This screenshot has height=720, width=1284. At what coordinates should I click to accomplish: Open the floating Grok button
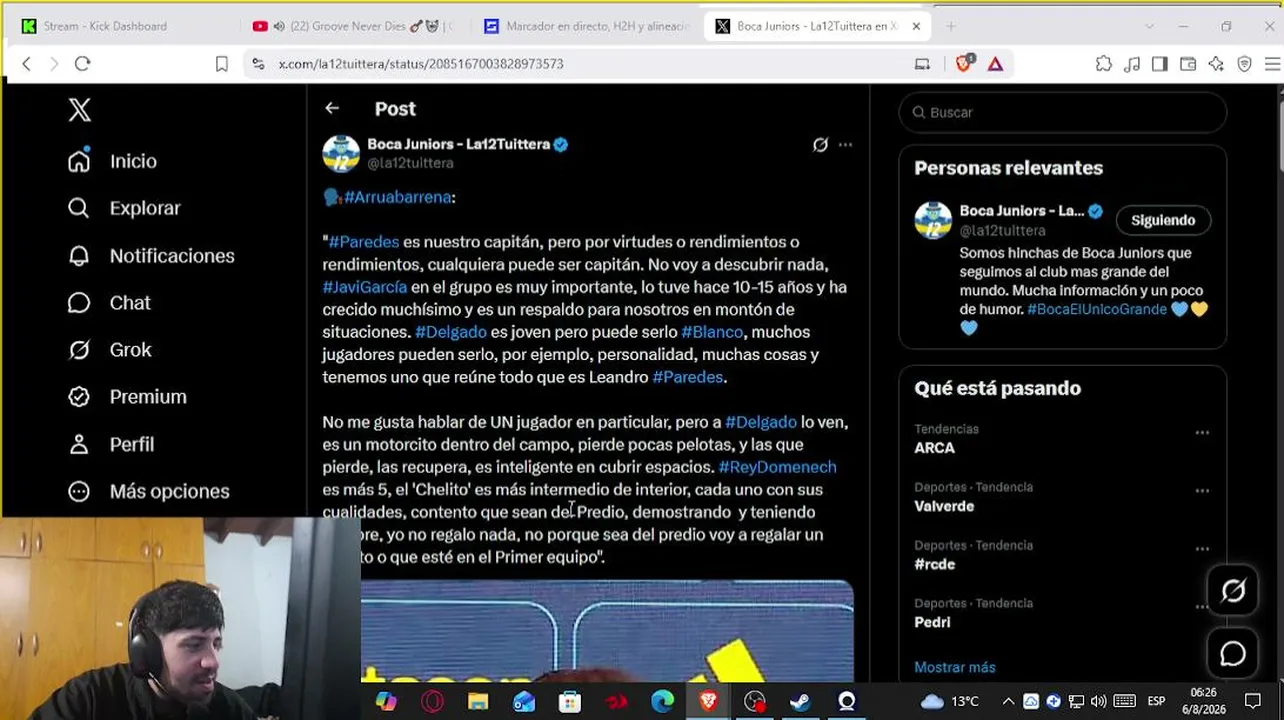pyautogui.click(x=1233, y=591)
